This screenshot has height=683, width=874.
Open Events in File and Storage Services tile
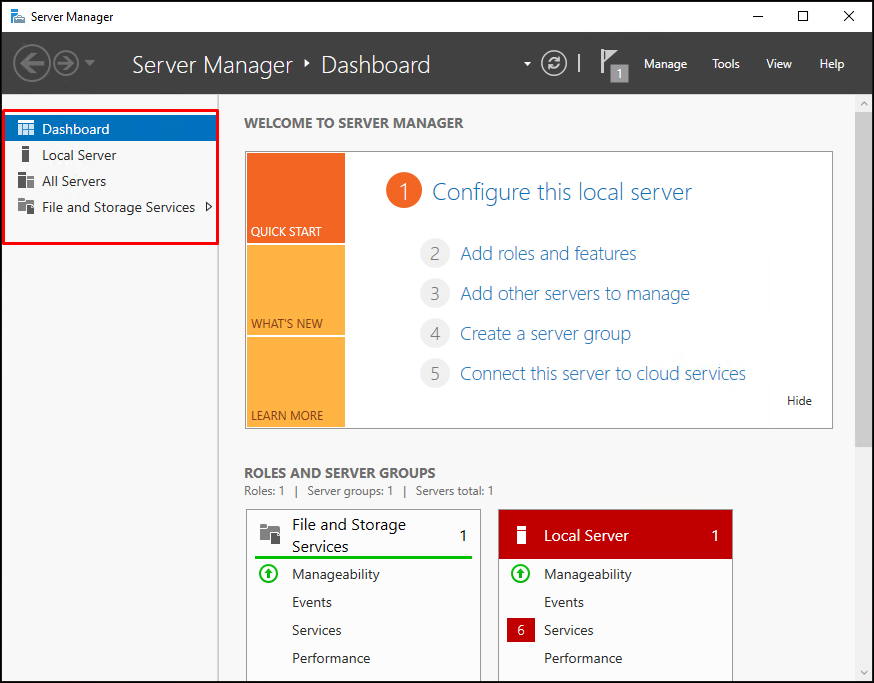click(x=312, y=602)
